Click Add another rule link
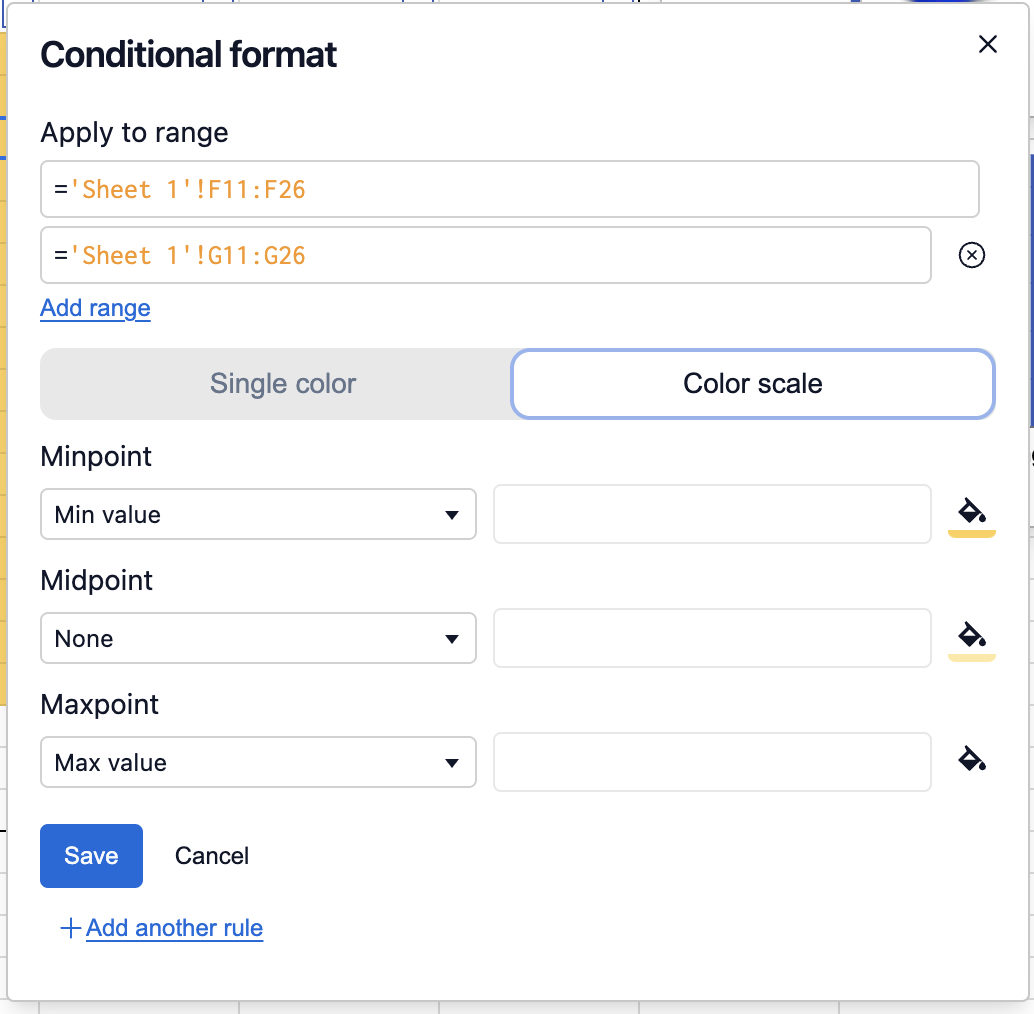 tap(174, 928)
